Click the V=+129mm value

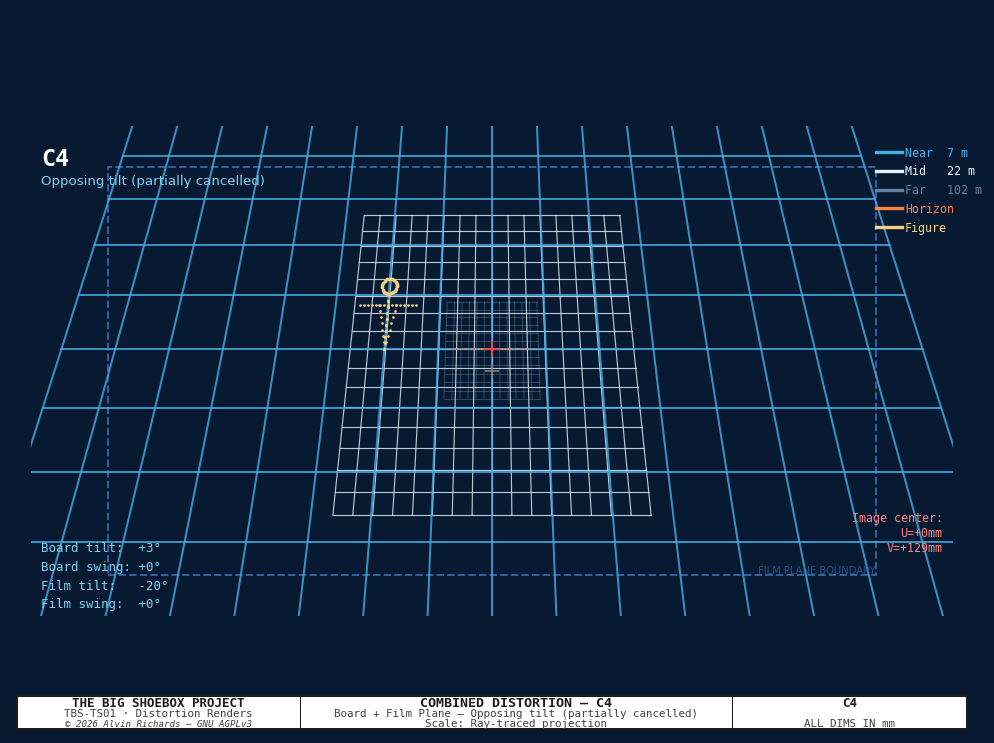[914, 548]
